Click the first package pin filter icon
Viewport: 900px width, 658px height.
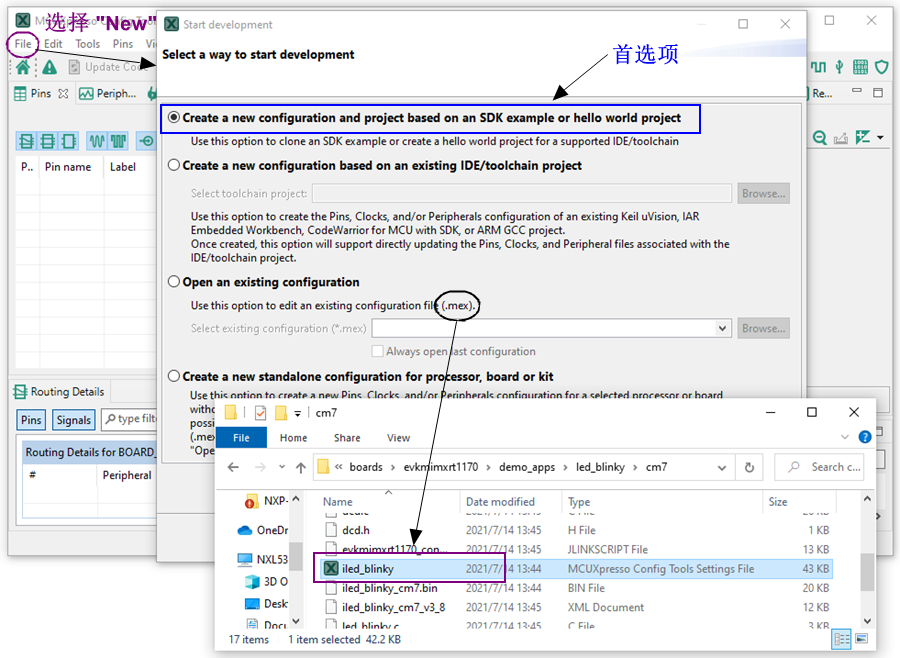pos(26,141)
